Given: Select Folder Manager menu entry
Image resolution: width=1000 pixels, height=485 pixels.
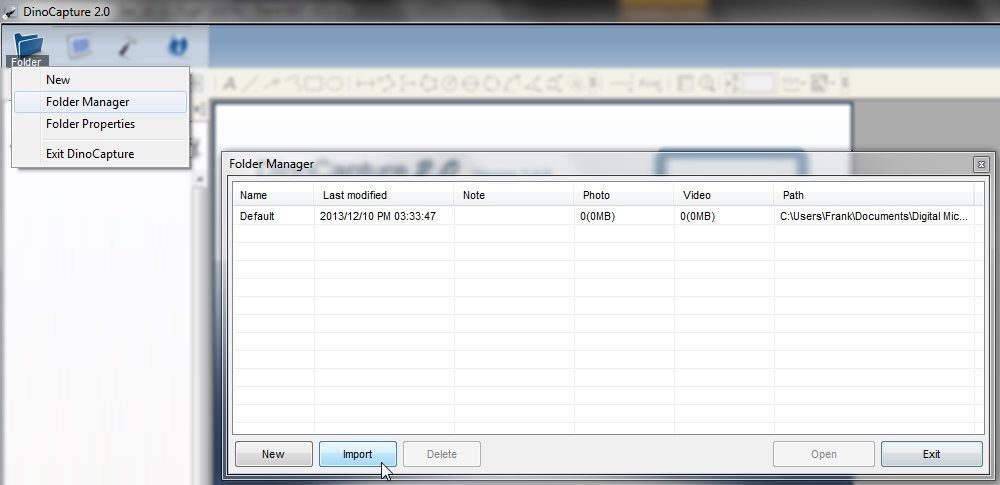Looking at the screenshot, I should 87,102.
